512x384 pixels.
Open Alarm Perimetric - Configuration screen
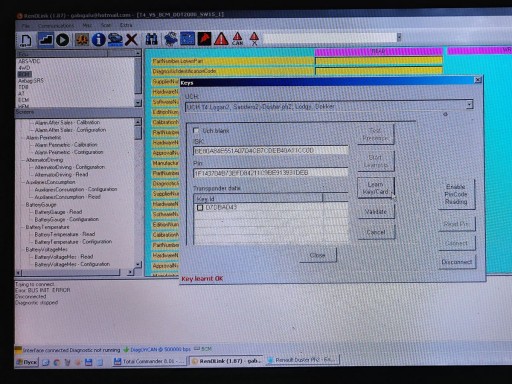click(x=69, y=152)
